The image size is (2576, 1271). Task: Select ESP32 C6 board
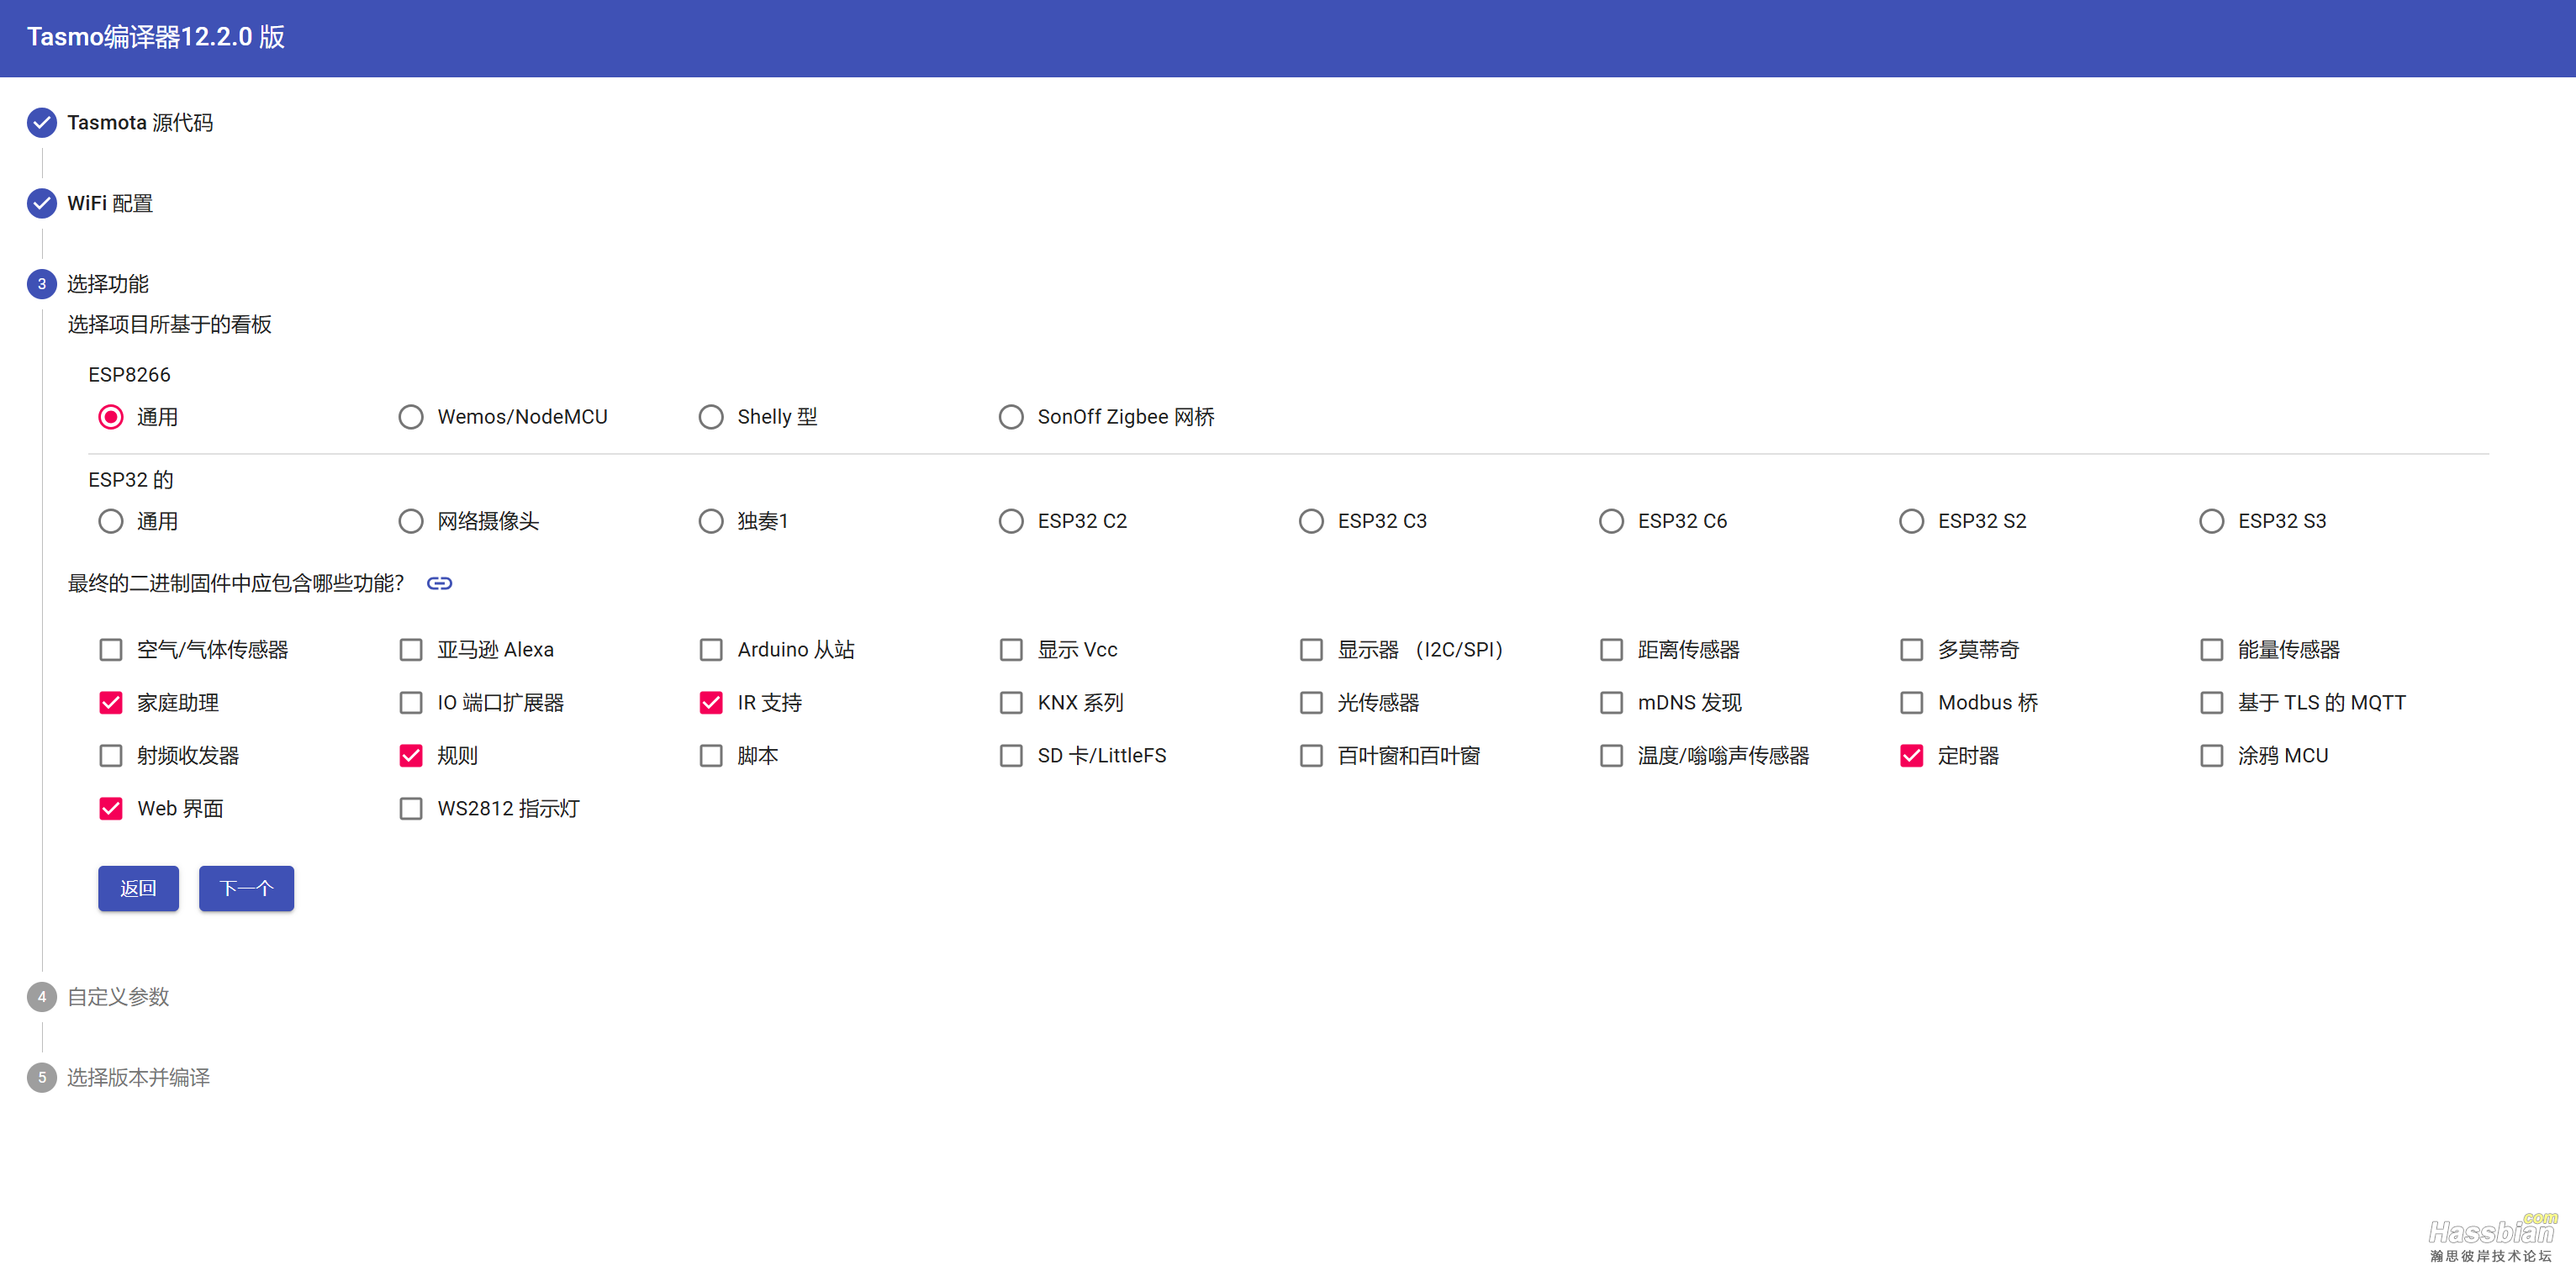[x=1611, y=521]
